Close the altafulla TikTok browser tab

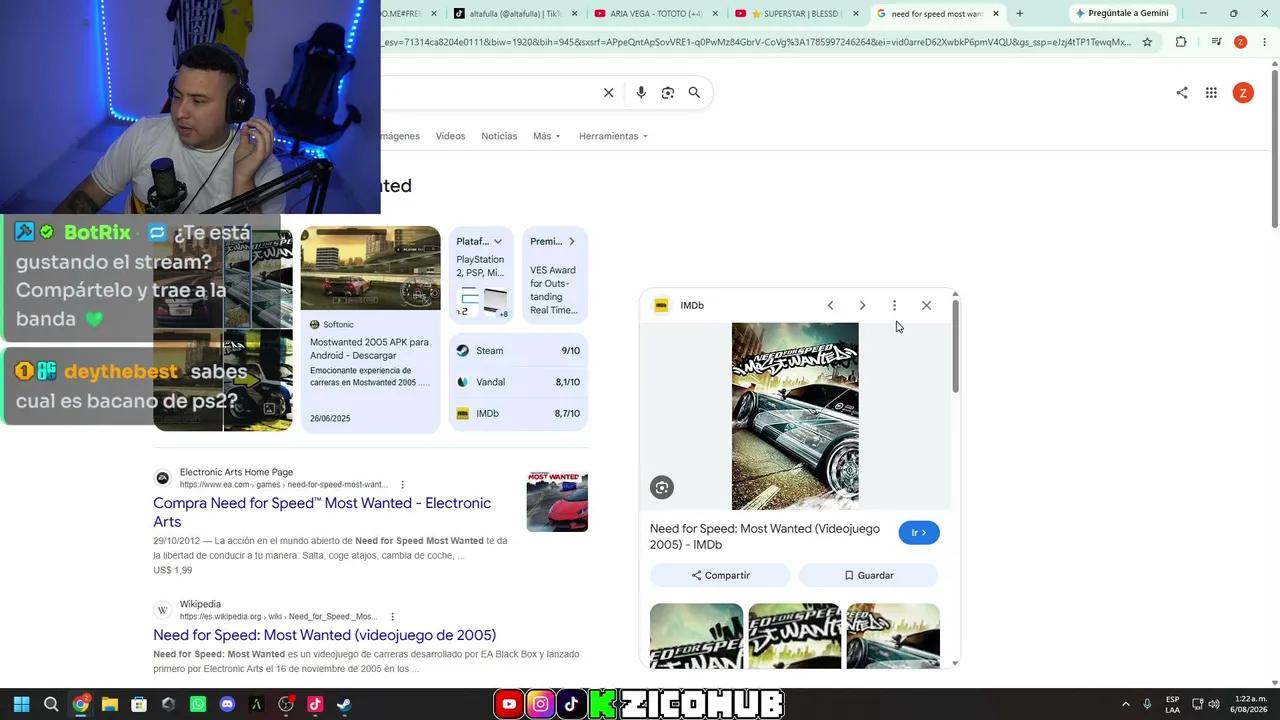point(576,14)
